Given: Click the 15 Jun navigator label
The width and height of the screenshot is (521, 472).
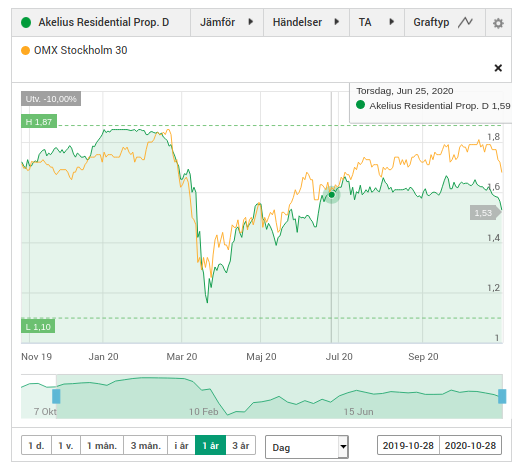Looking at the screenshot, I should [359, 412].
